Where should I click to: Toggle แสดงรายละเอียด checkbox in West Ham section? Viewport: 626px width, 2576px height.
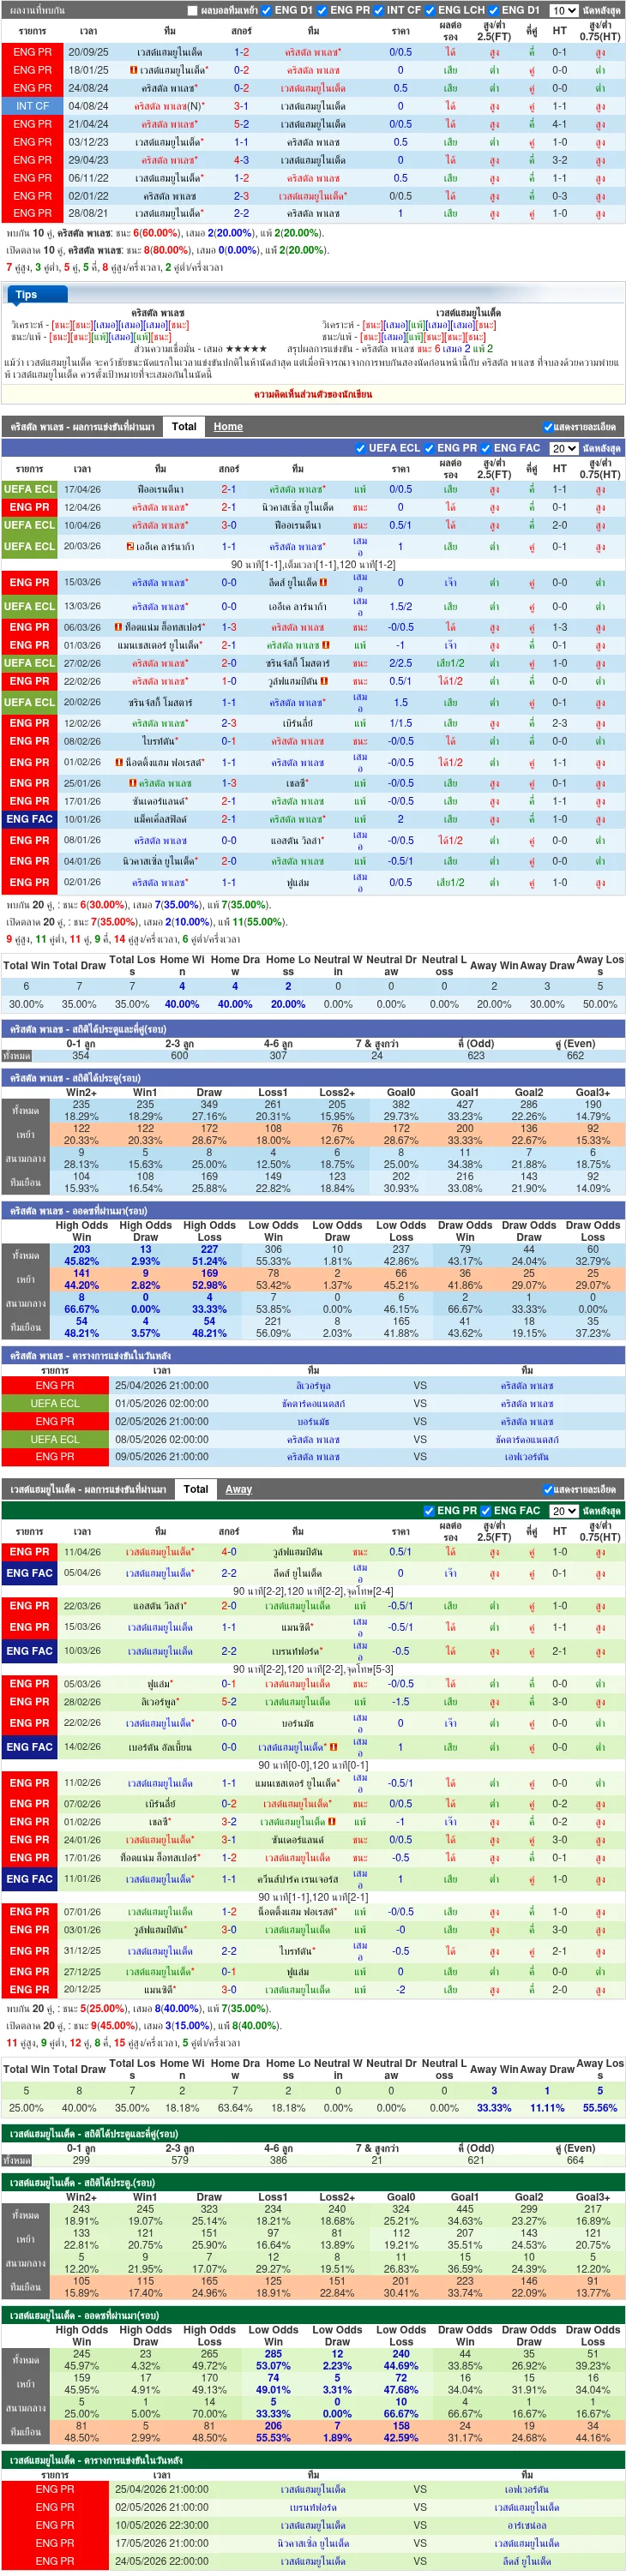click(548, 1490)
